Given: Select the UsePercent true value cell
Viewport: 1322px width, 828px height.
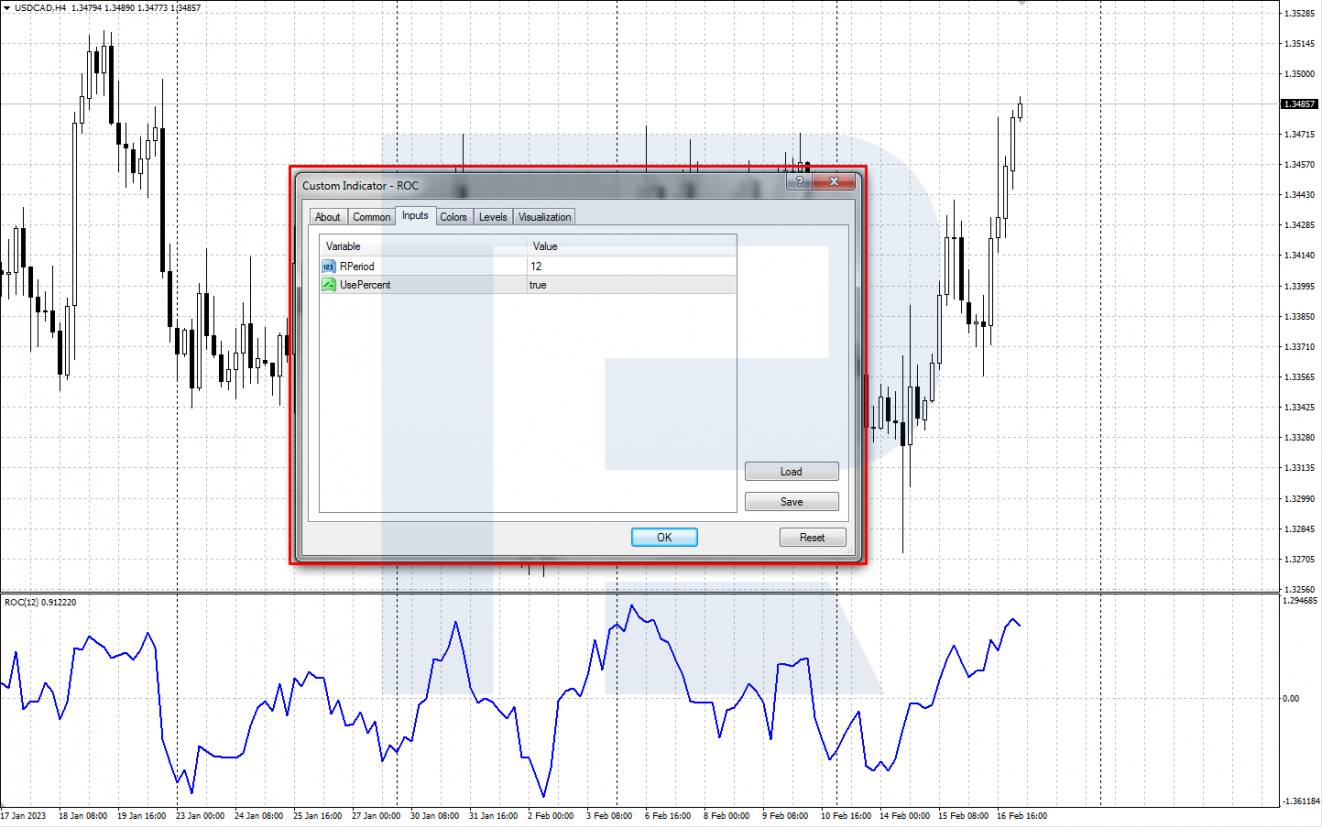Looking at the screenshot, I should pyautogui.click(x=632, y=285).
